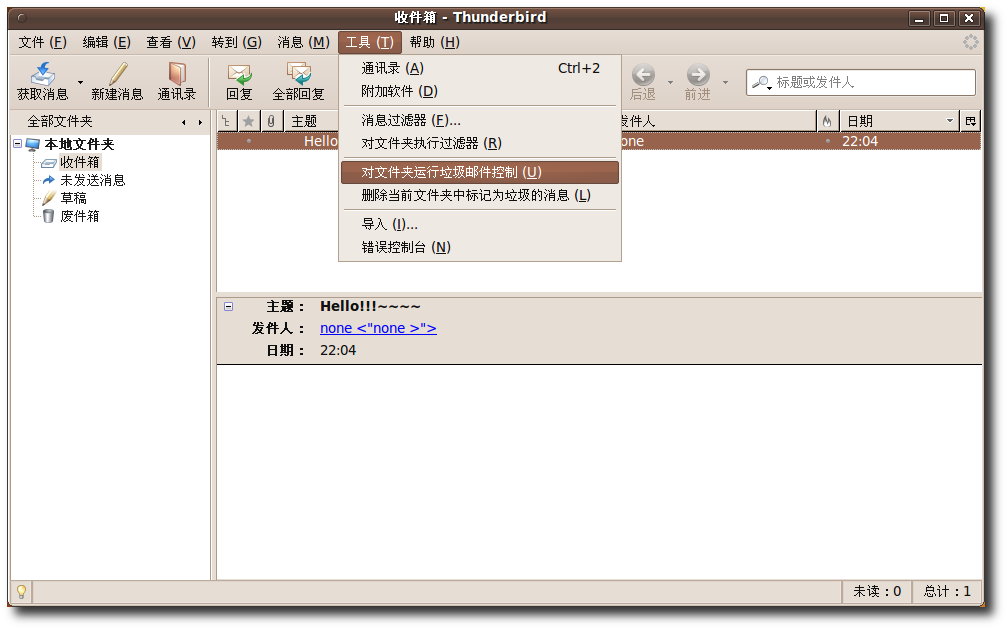Close the 工具 (T) menu
Image resolution: width=1008 pixels, height=630 pixels.
pos(370,42)
